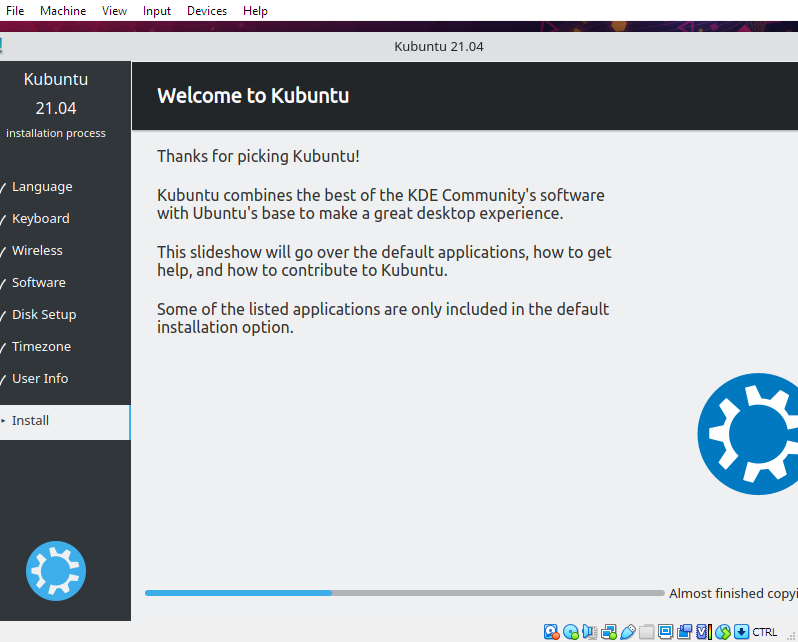Click the video recording status icon

[x=685, y=632]
